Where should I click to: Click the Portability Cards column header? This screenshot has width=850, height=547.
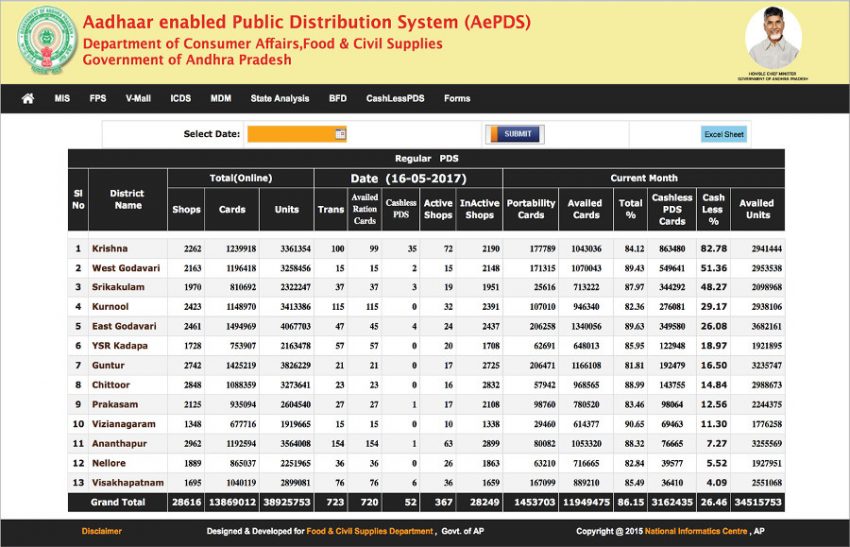531,209
